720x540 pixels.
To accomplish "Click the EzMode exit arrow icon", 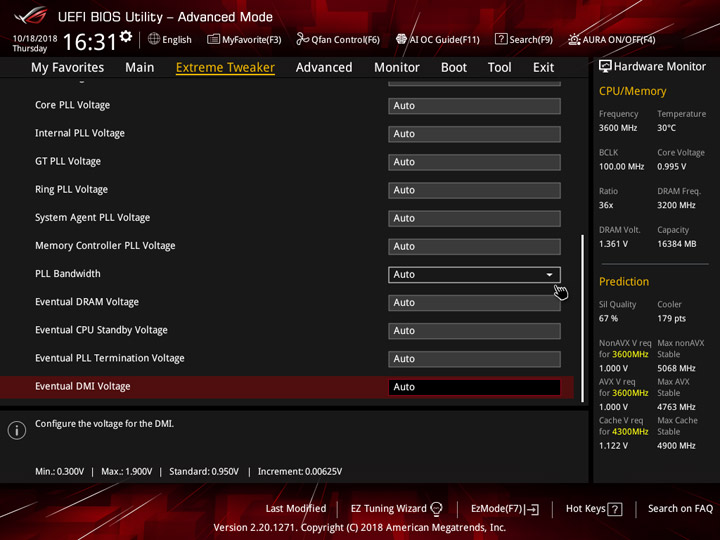I will 532,509.
